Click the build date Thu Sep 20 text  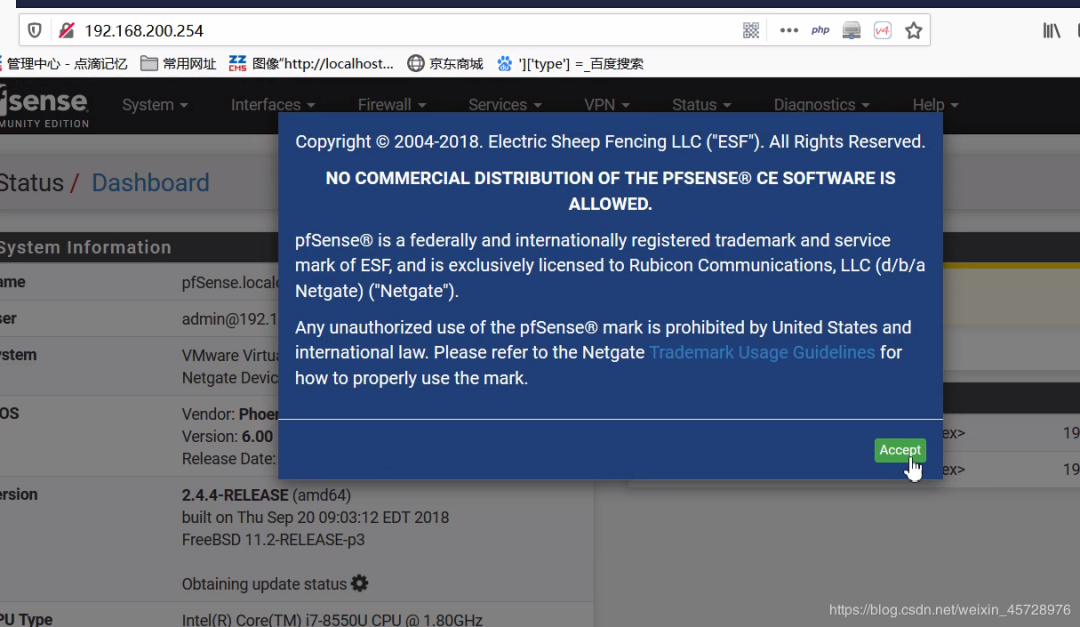[x=315, y=517]
